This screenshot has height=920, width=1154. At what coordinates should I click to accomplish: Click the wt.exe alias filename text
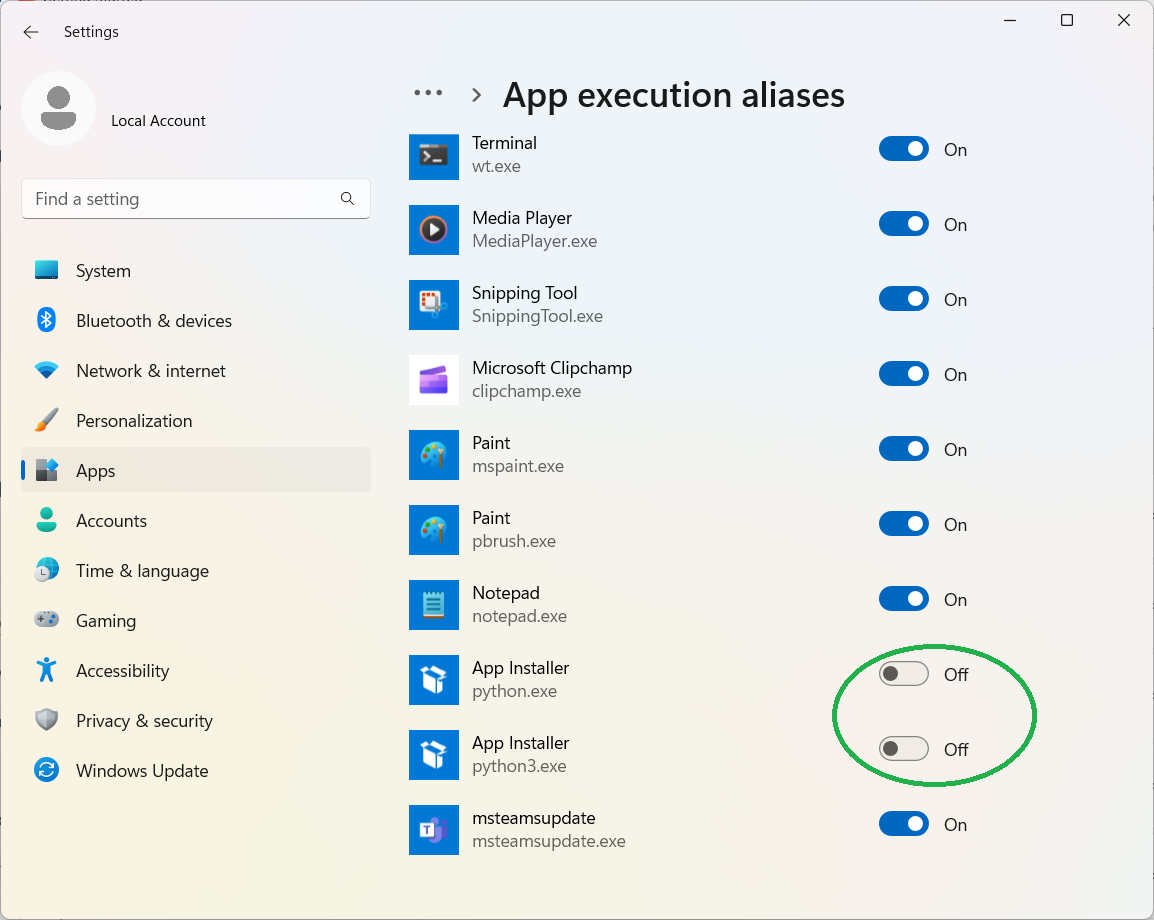coord(496,166)
